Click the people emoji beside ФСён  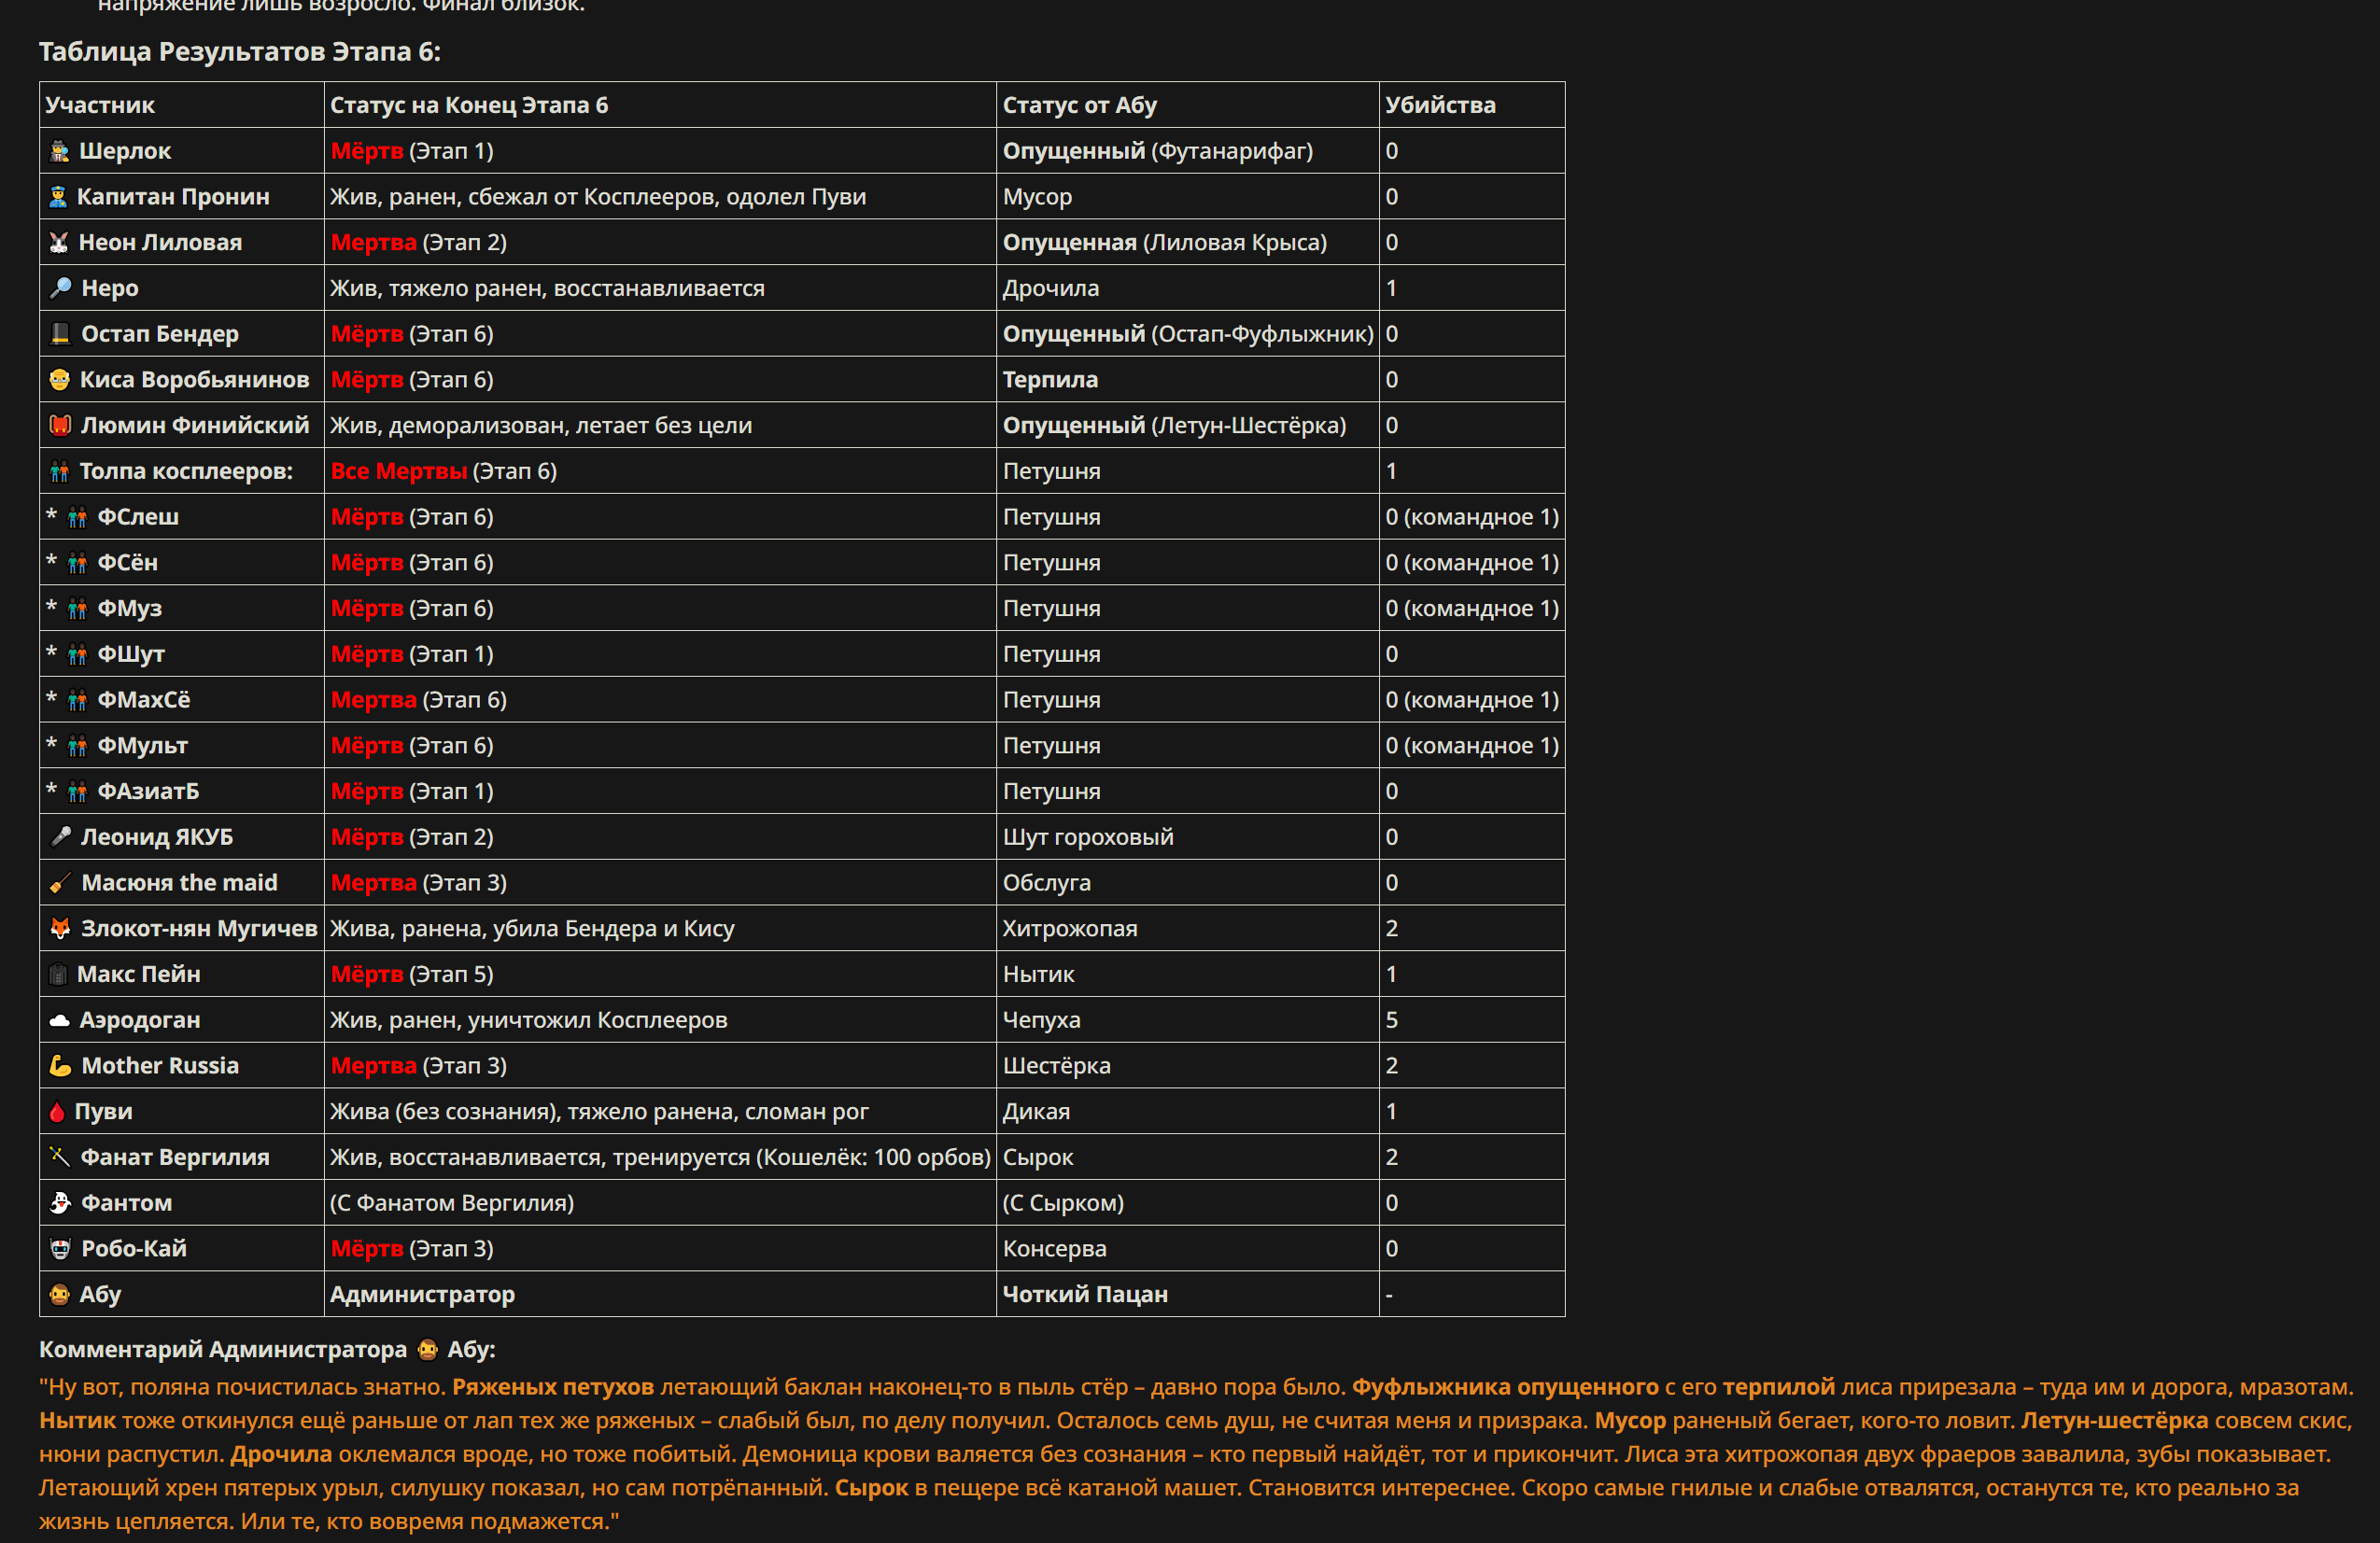point(78,564)
